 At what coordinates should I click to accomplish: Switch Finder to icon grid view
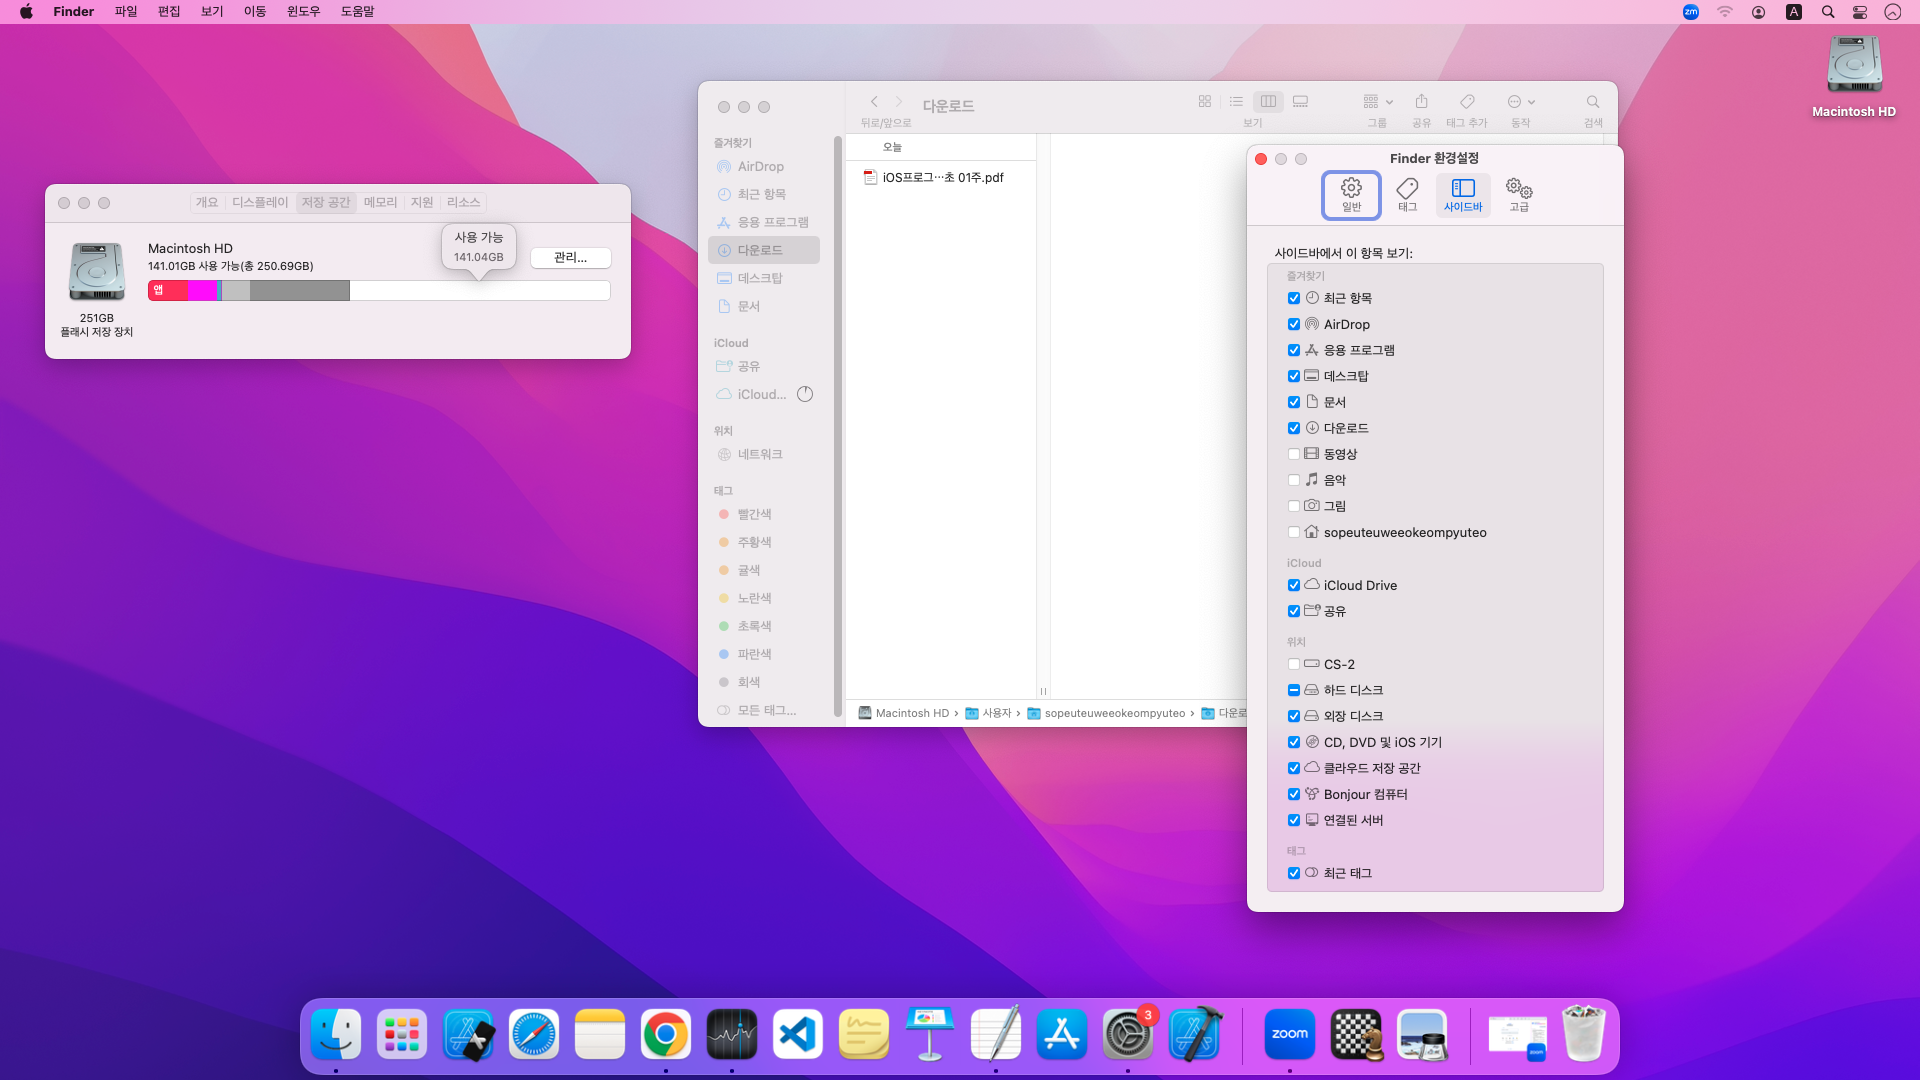pyautogui.click(x=1204, y=102)
